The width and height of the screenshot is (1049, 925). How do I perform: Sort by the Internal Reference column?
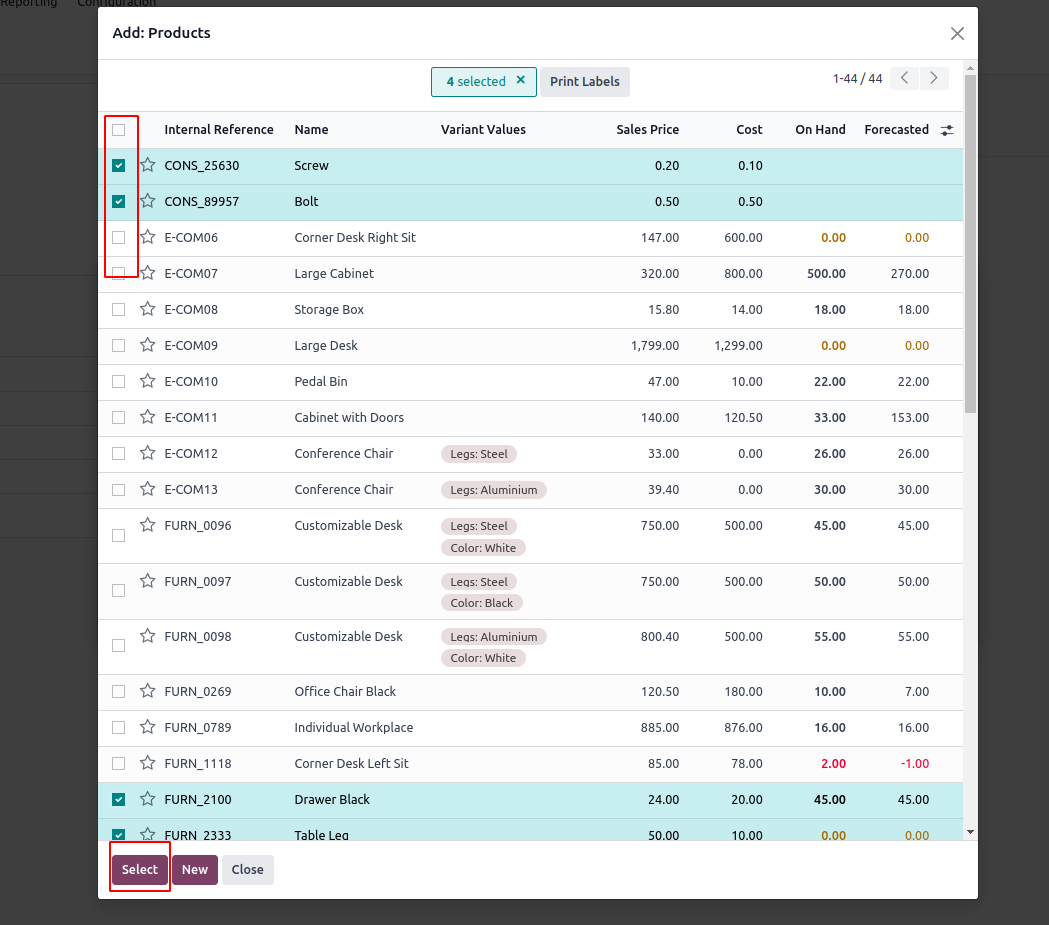click(x=219, y=130)
